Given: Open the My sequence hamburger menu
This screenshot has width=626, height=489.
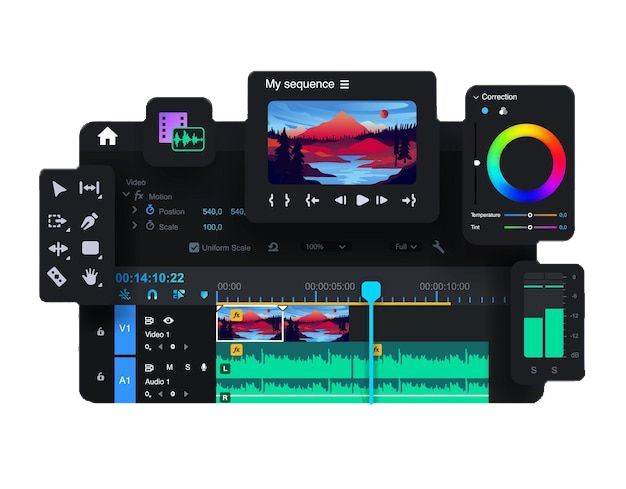Looking at the screenshot, I should 345,84.
